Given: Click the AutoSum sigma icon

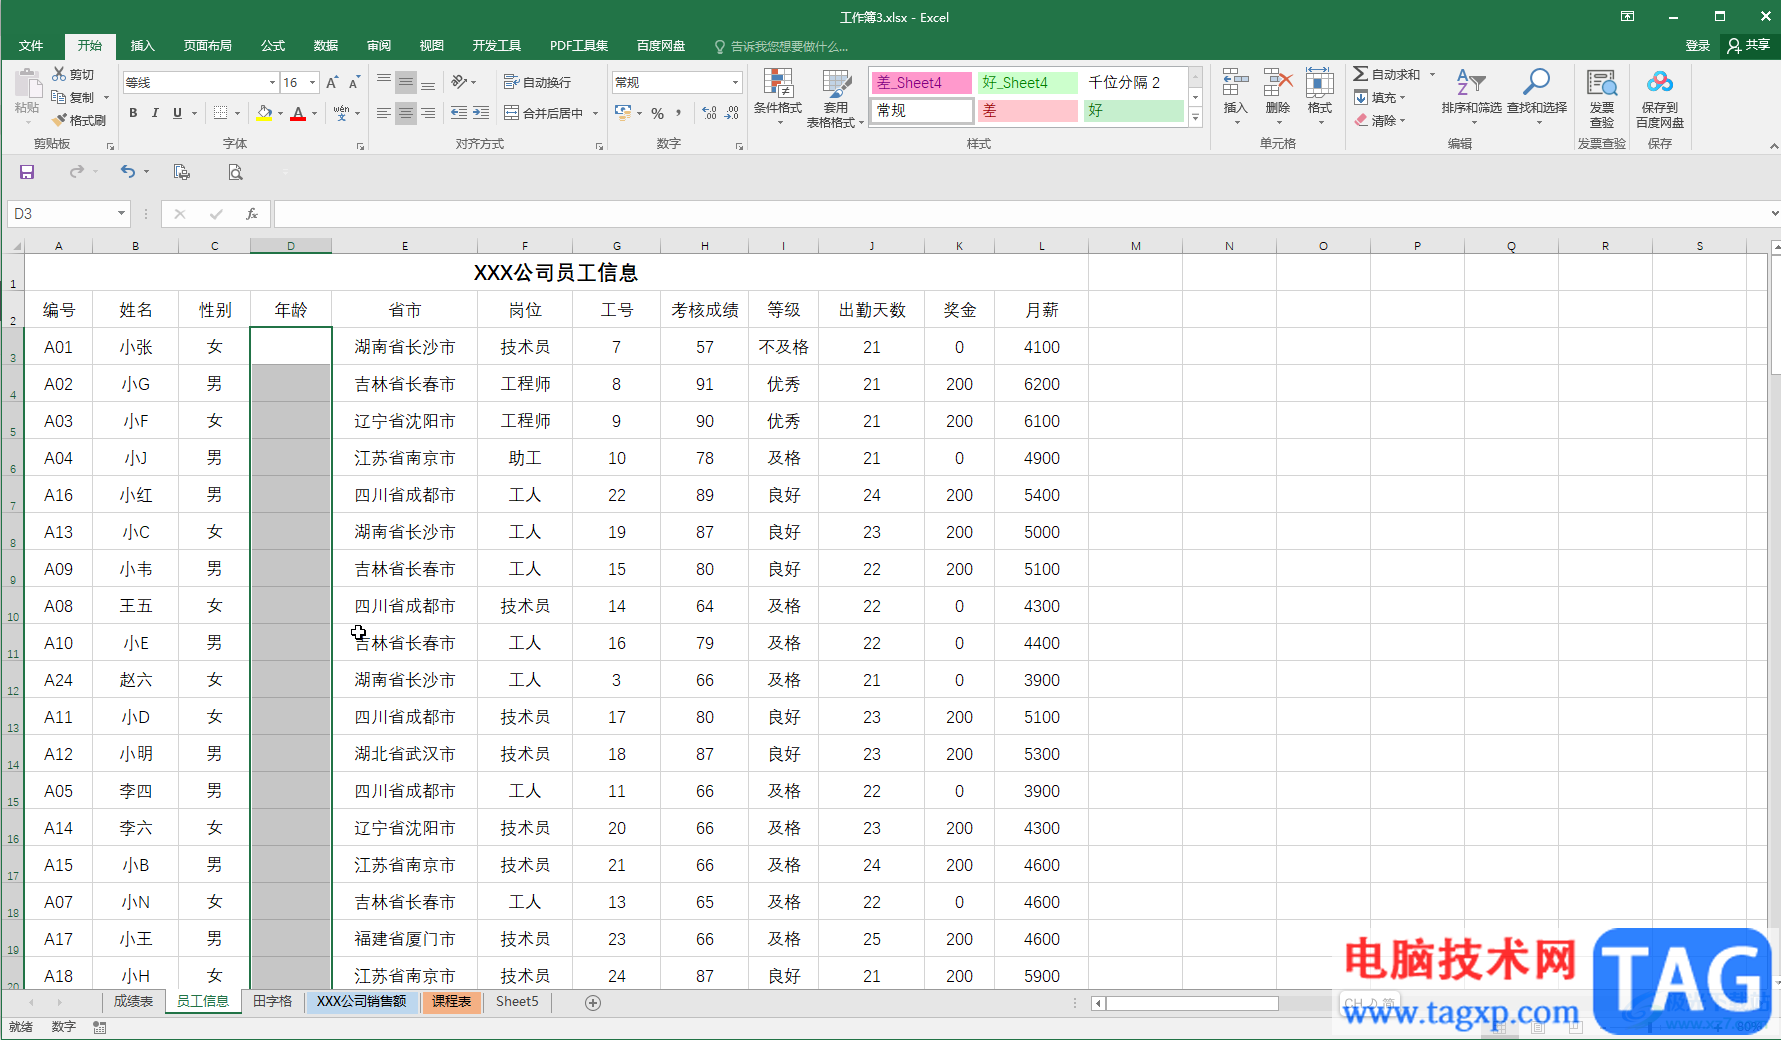Looking at the screenshot, I should tap(1361, 74).
